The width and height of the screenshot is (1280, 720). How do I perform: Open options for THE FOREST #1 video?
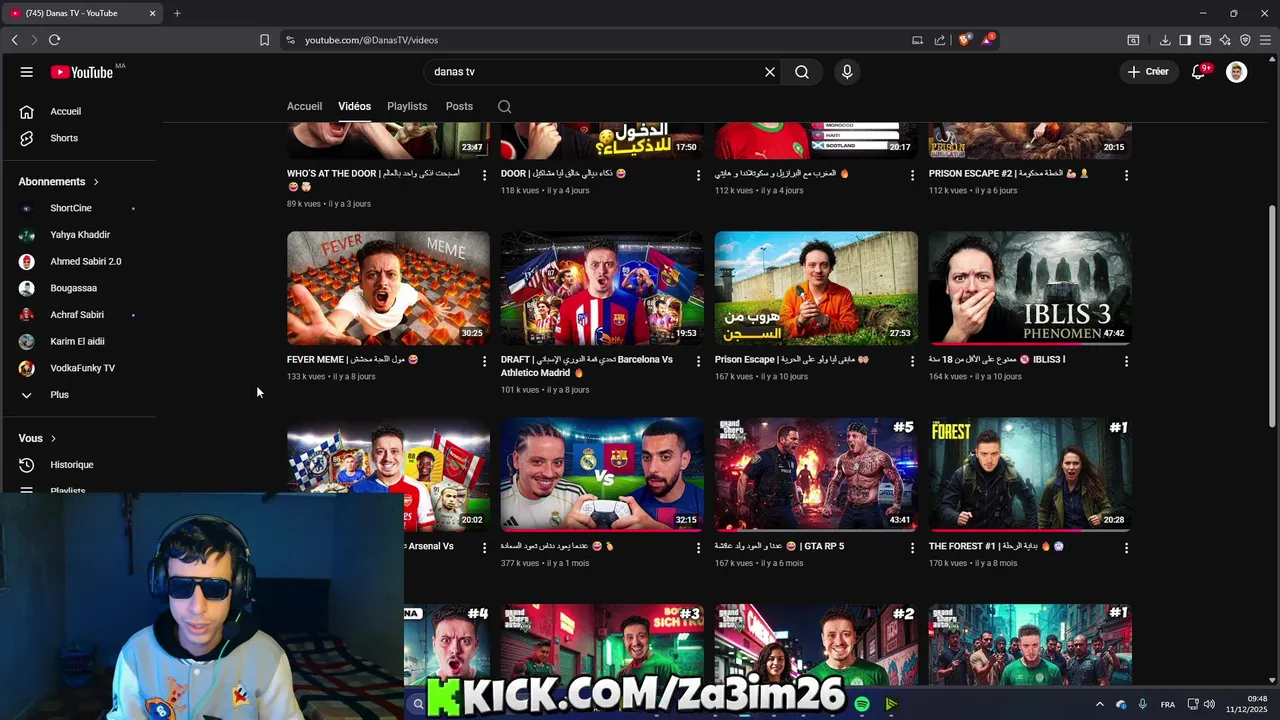pos(1126,548)
